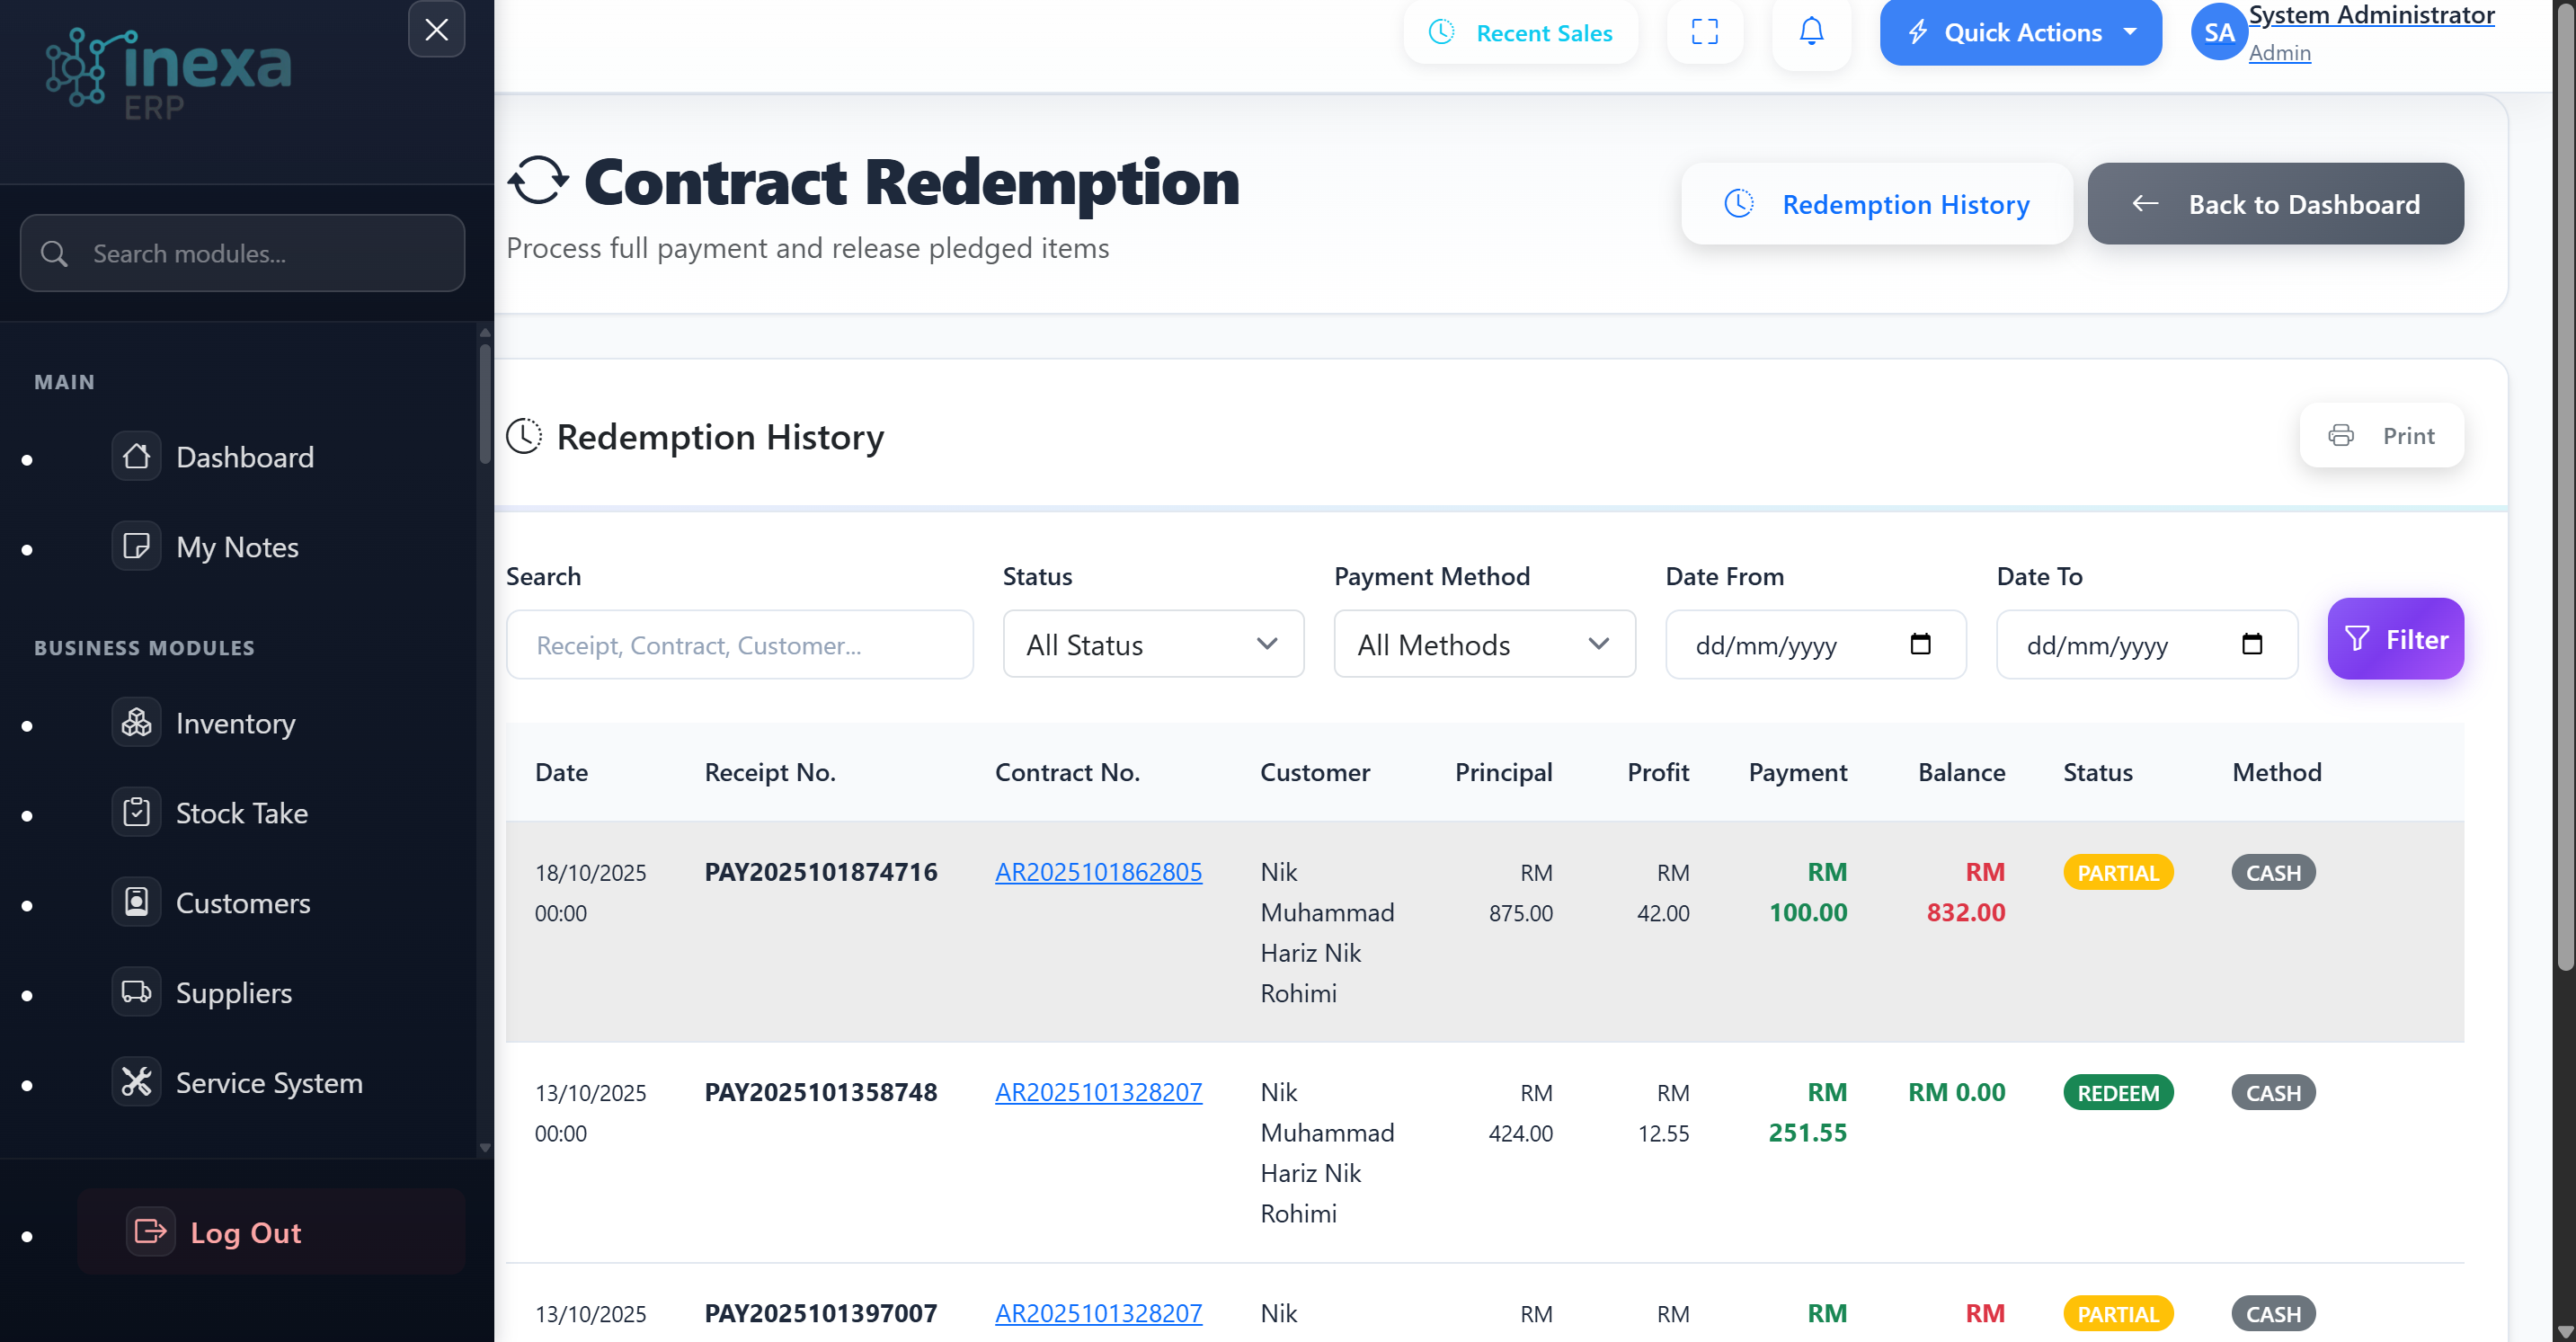The image size is (2576, 1342).
Task: Open contract link AR2025101862805
Action: (1098, 872)
